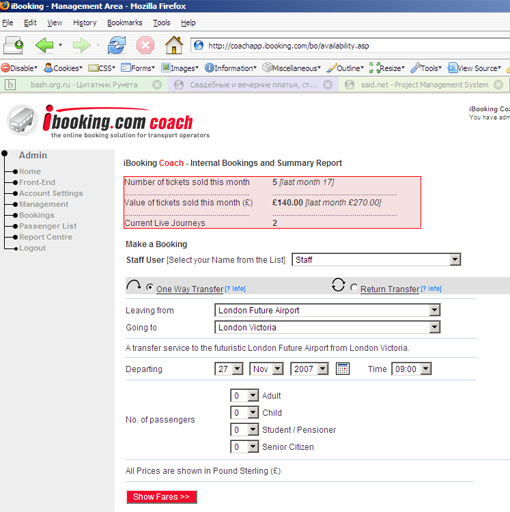Click the return circular arrows icon
Image resolution: width=510 pixels, height=512 pixels.
pos(338,285)
